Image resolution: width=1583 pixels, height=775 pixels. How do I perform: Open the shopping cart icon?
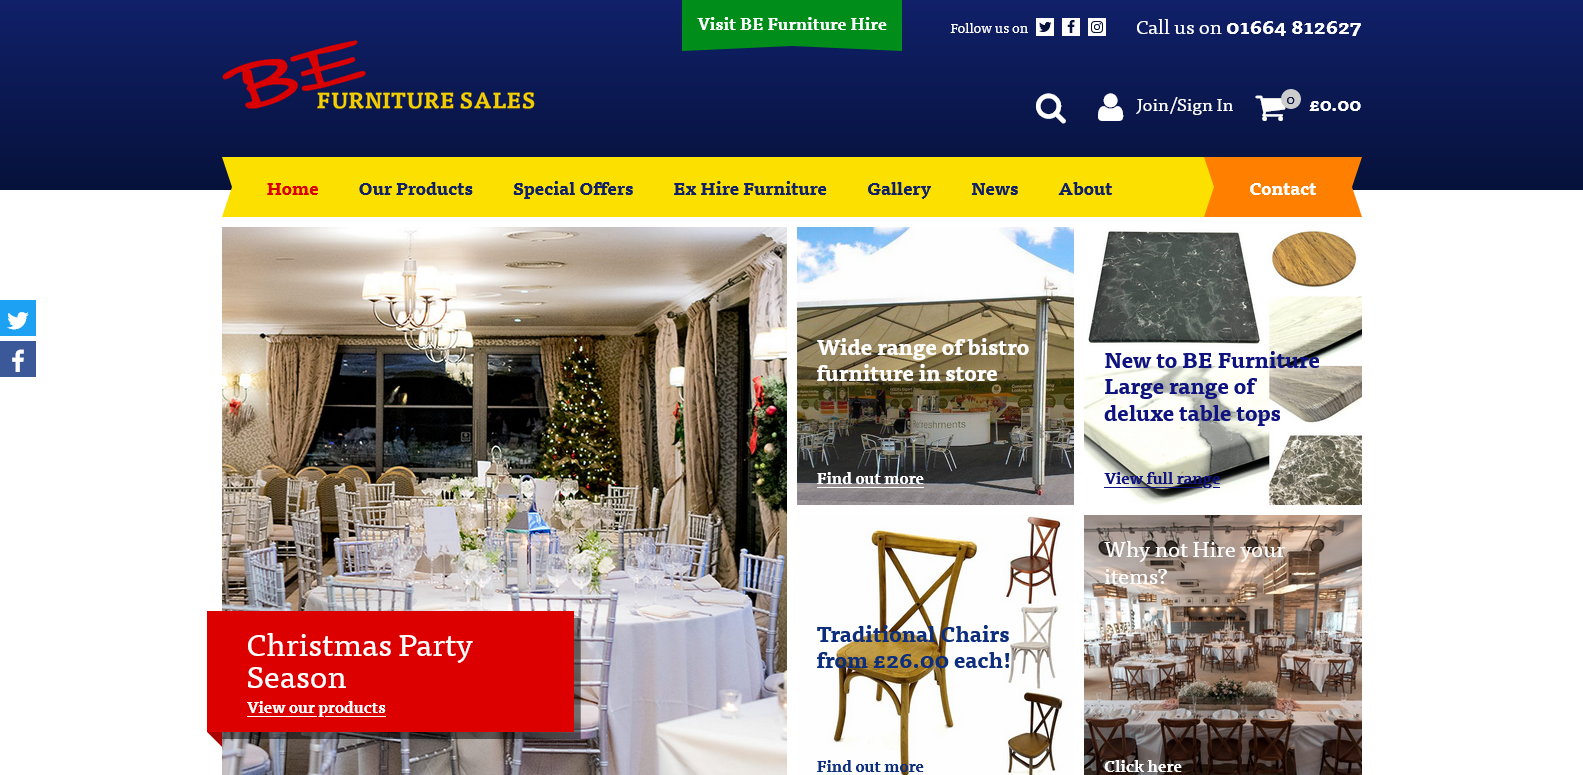(x=1272, y=107)
